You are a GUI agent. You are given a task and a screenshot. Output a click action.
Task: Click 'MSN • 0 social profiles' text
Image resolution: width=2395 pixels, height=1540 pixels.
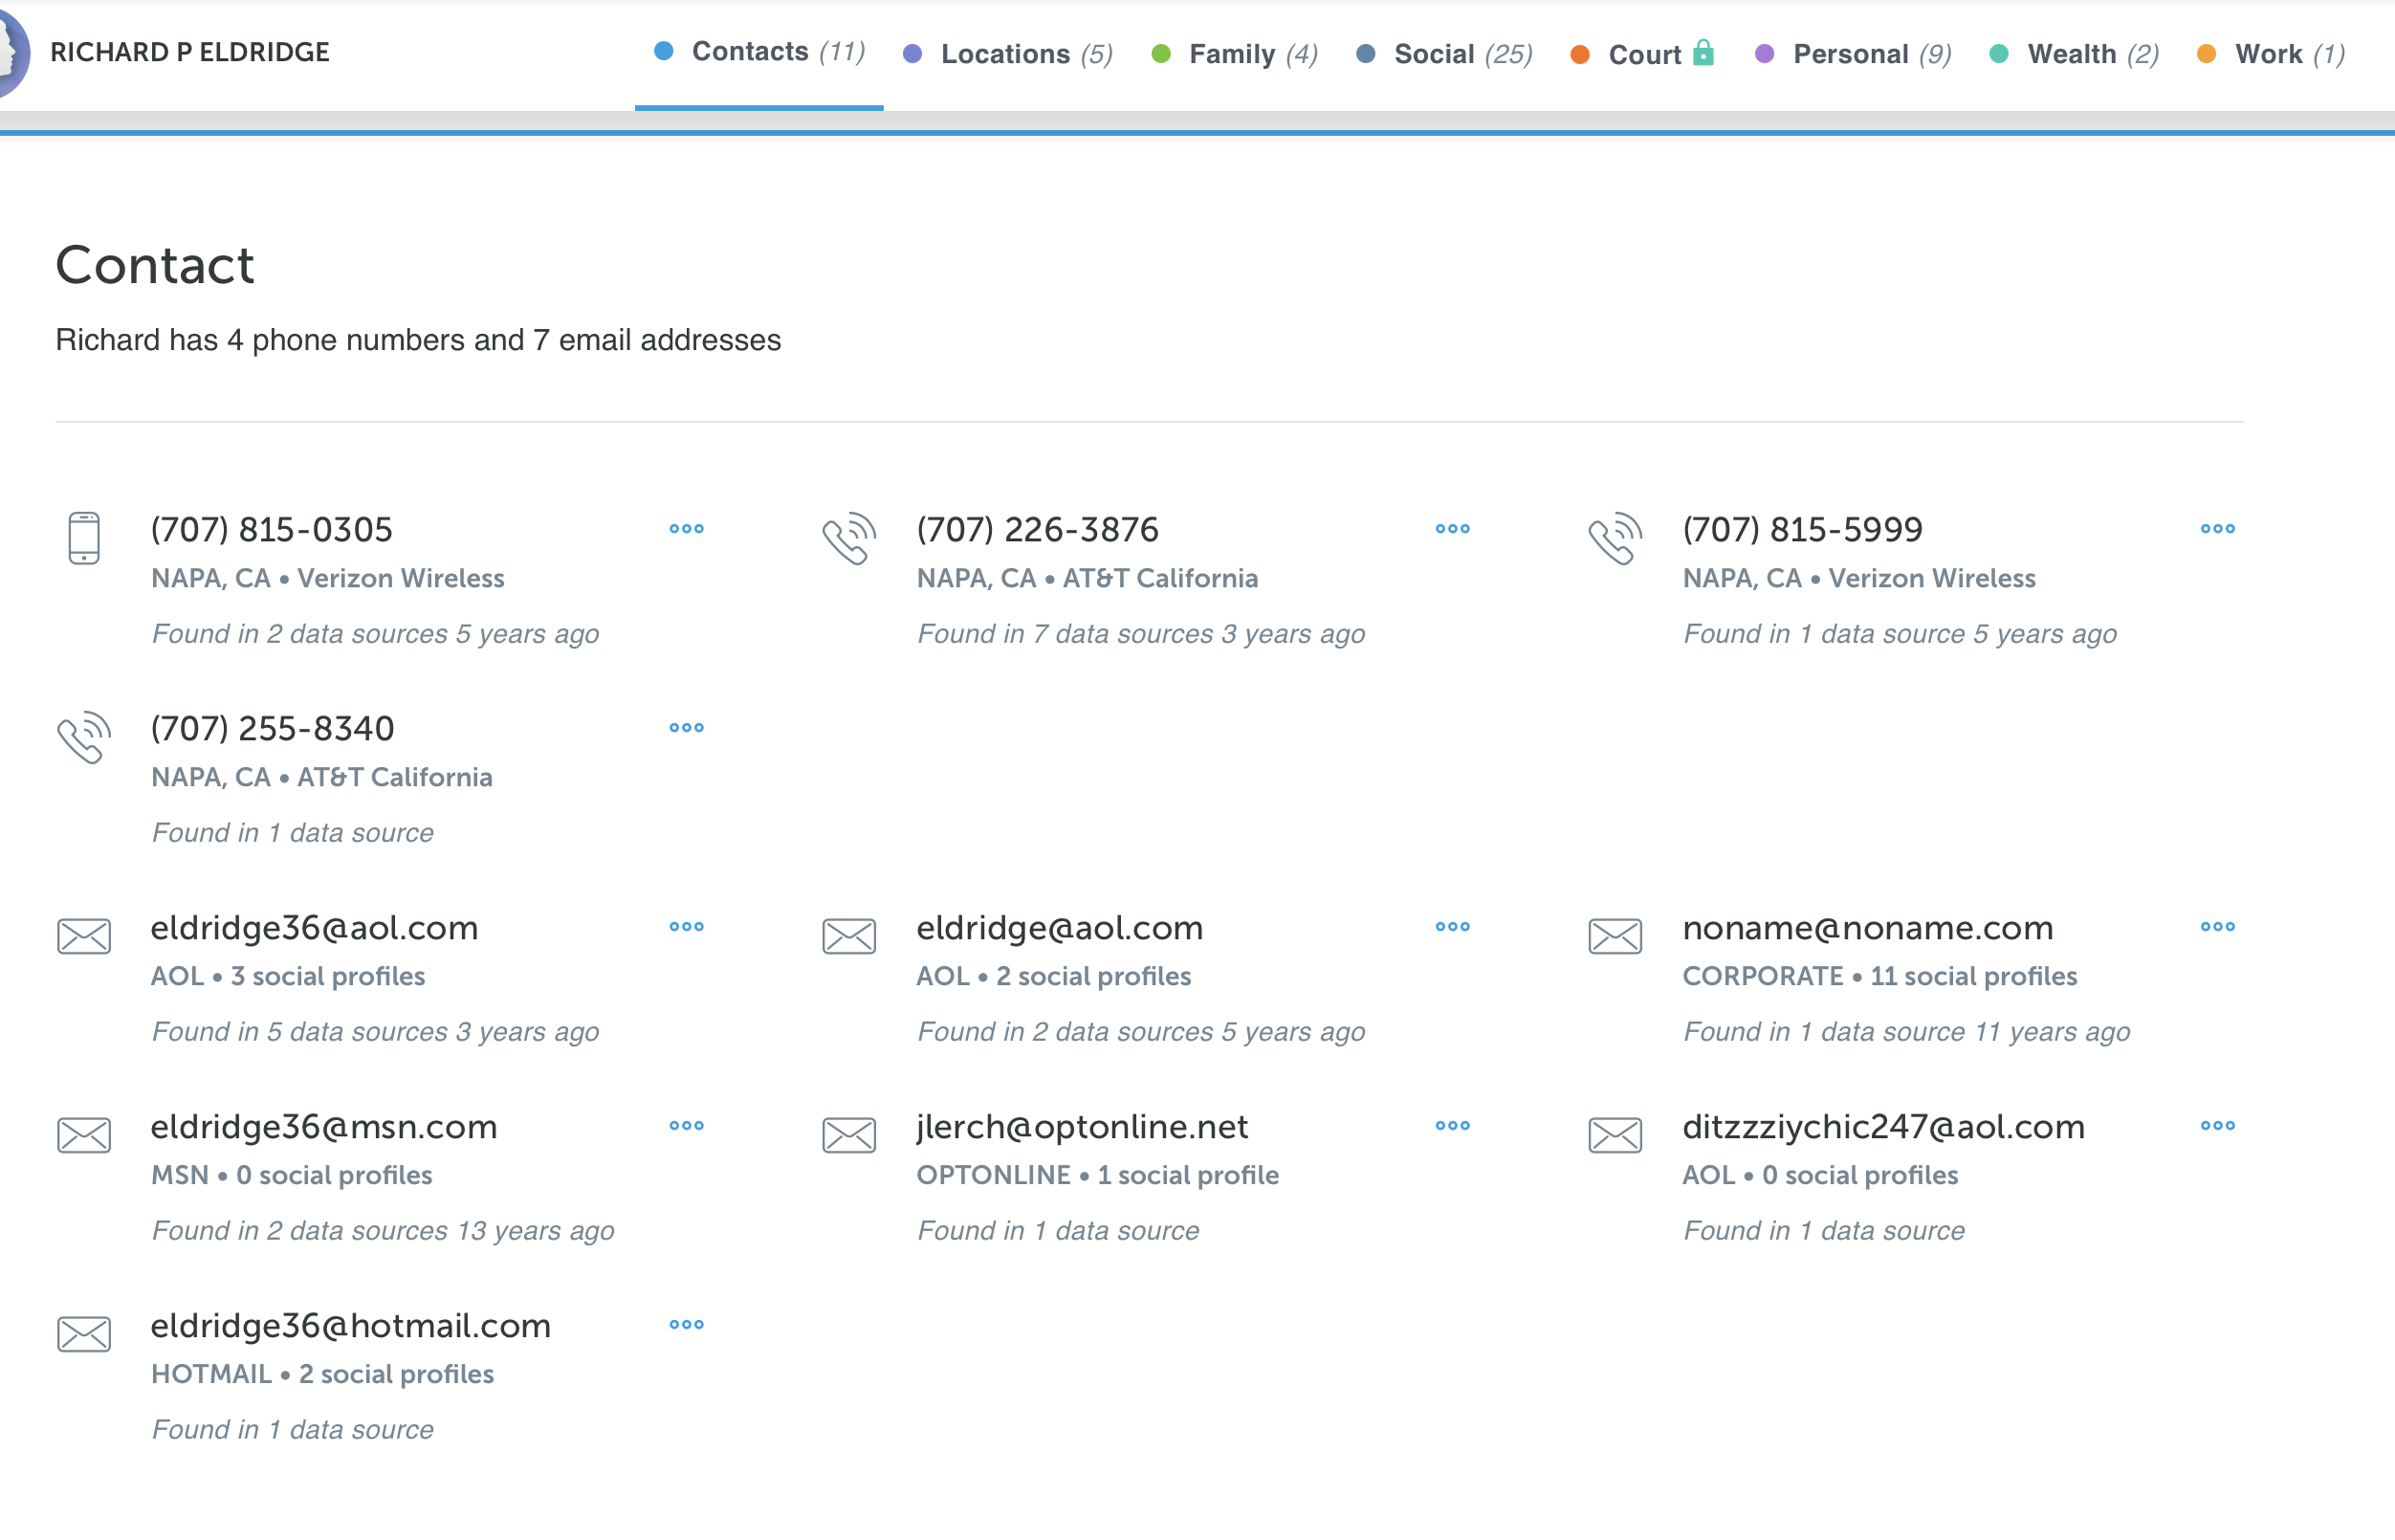292,1175
